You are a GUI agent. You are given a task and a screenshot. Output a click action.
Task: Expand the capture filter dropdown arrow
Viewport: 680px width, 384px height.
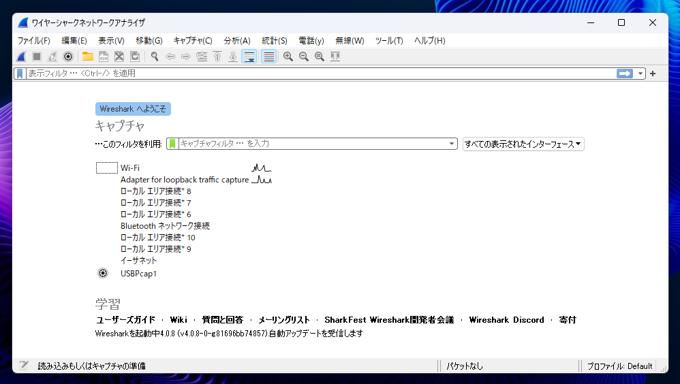tap(451, 144)
